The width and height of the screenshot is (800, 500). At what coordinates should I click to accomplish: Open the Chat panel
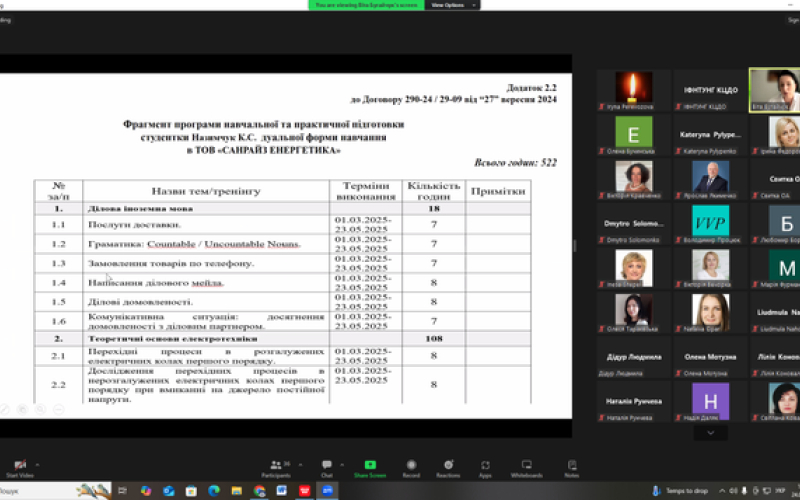point(327,468)
